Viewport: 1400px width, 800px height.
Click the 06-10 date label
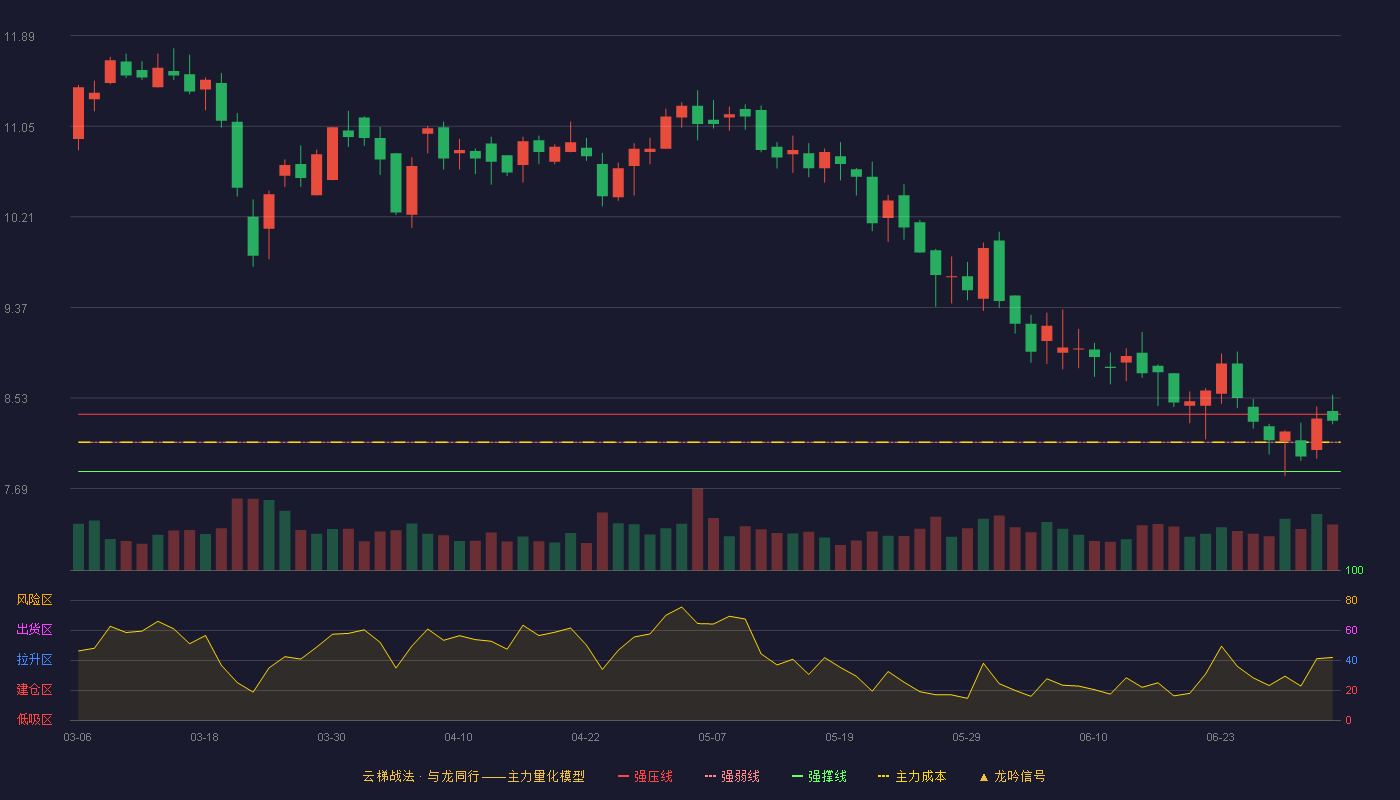click(1093, 737)
